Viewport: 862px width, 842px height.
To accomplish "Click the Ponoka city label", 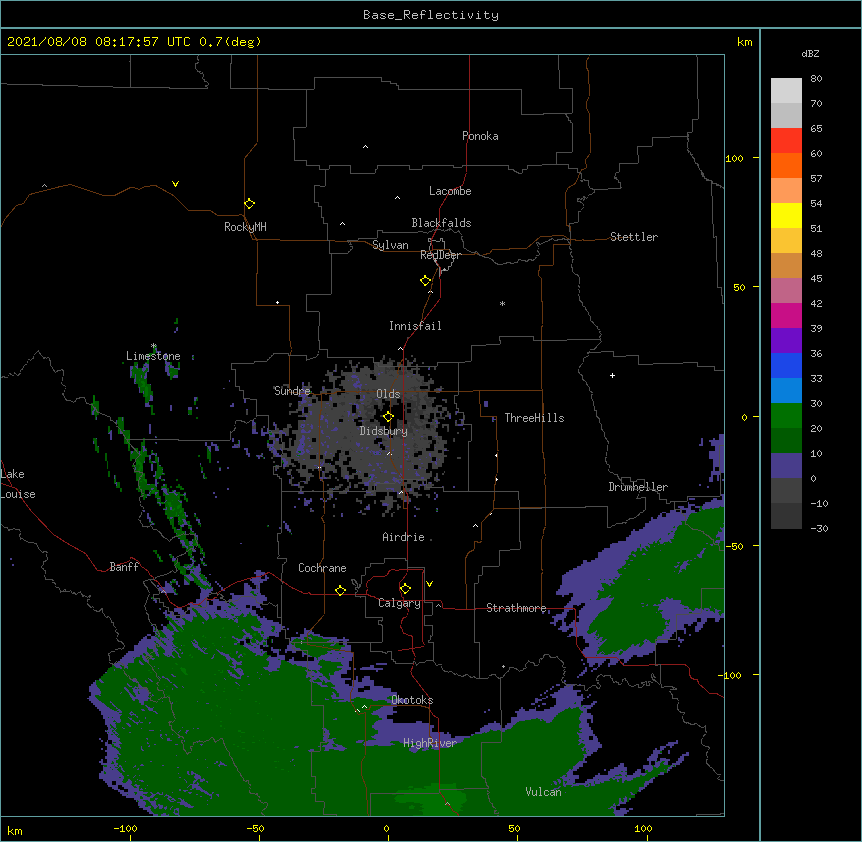I will point(480,136).
